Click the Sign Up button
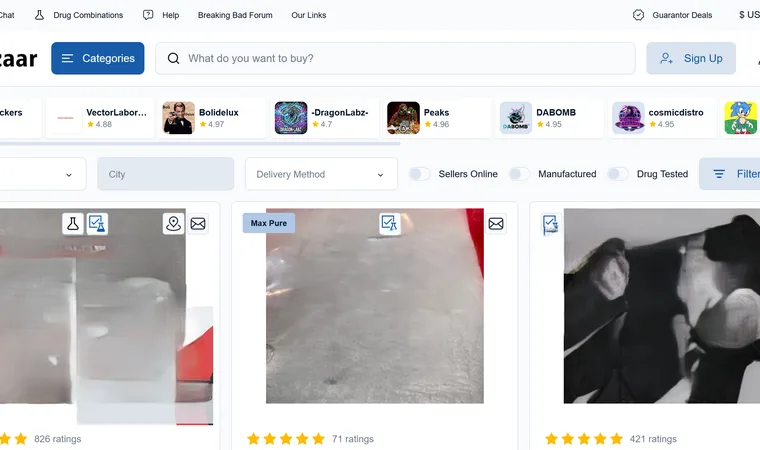 coord(691,58)
